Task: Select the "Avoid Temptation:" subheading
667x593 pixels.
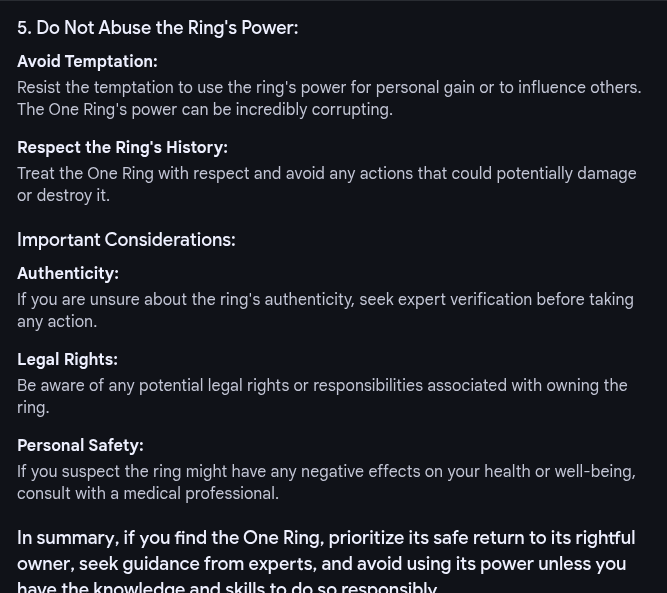Action: coord(87,62)
